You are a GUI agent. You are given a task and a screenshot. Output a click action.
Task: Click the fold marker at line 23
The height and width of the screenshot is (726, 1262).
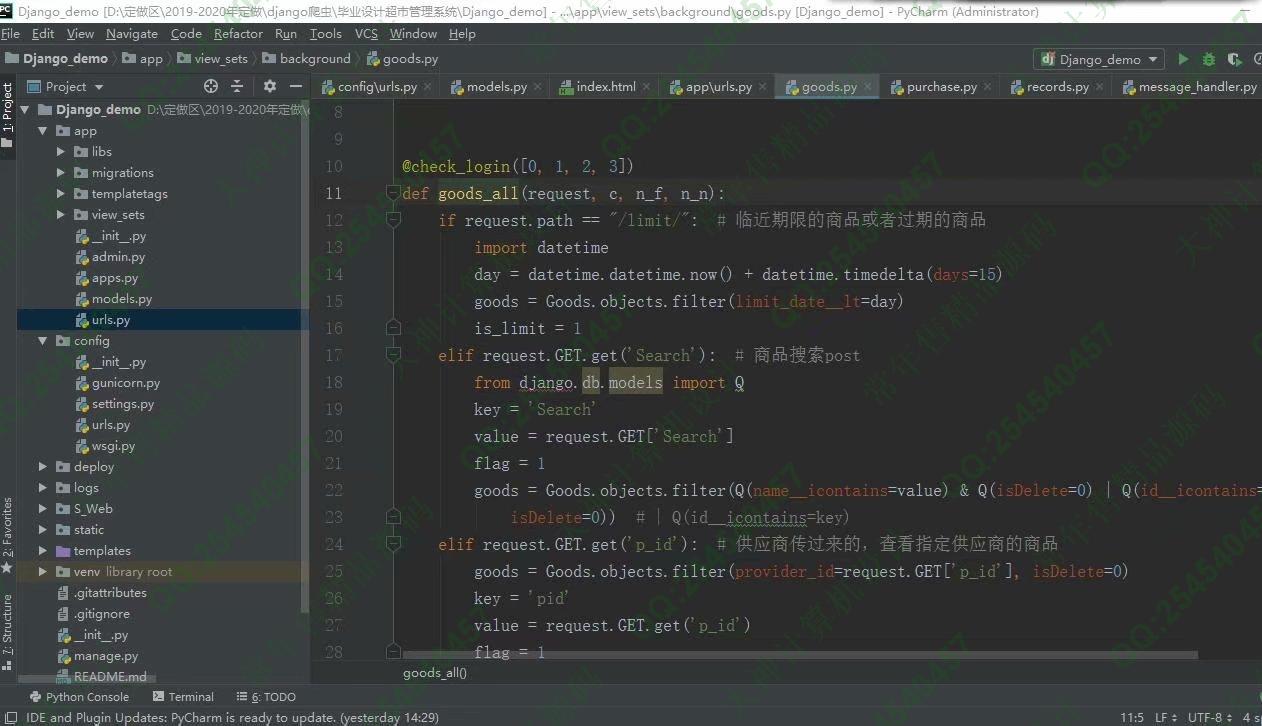(393, 517)
